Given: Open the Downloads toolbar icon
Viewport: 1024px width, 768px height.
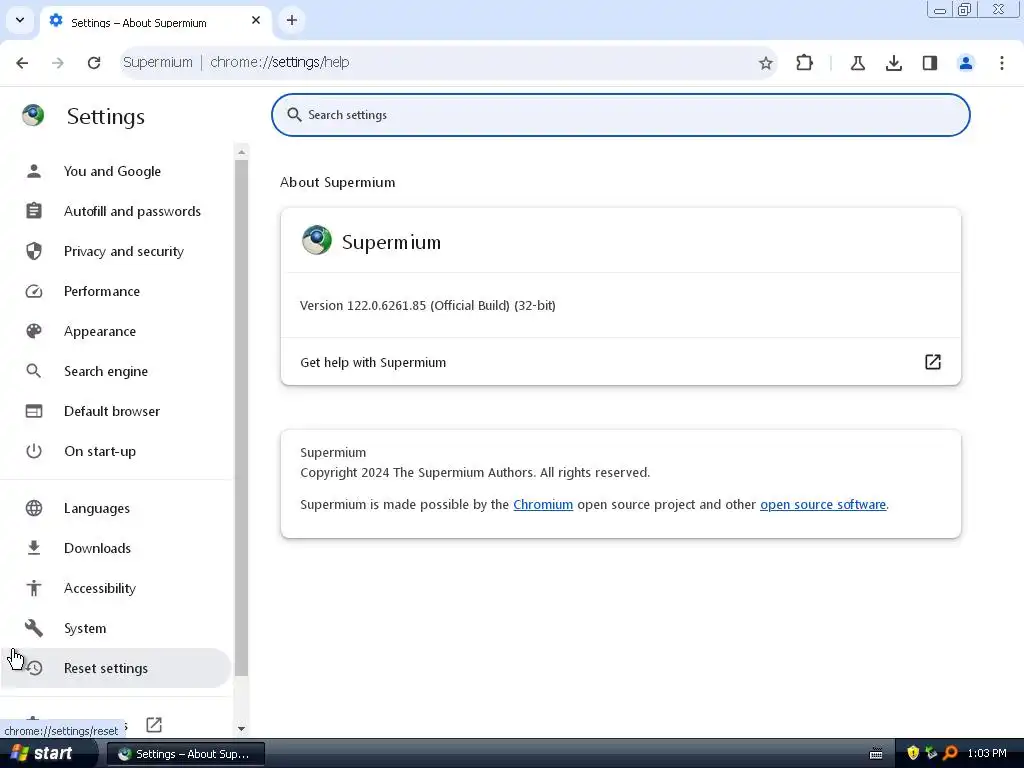Looking at the screenshot, I should coord(893,63).
